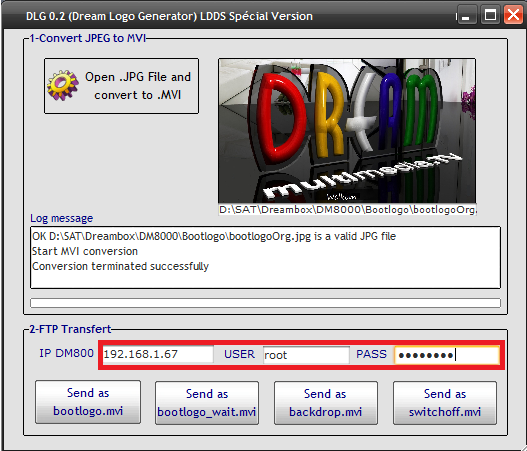
Task: Open .JPG File and convert to .MVI
Action: click(x=121, y=86)
